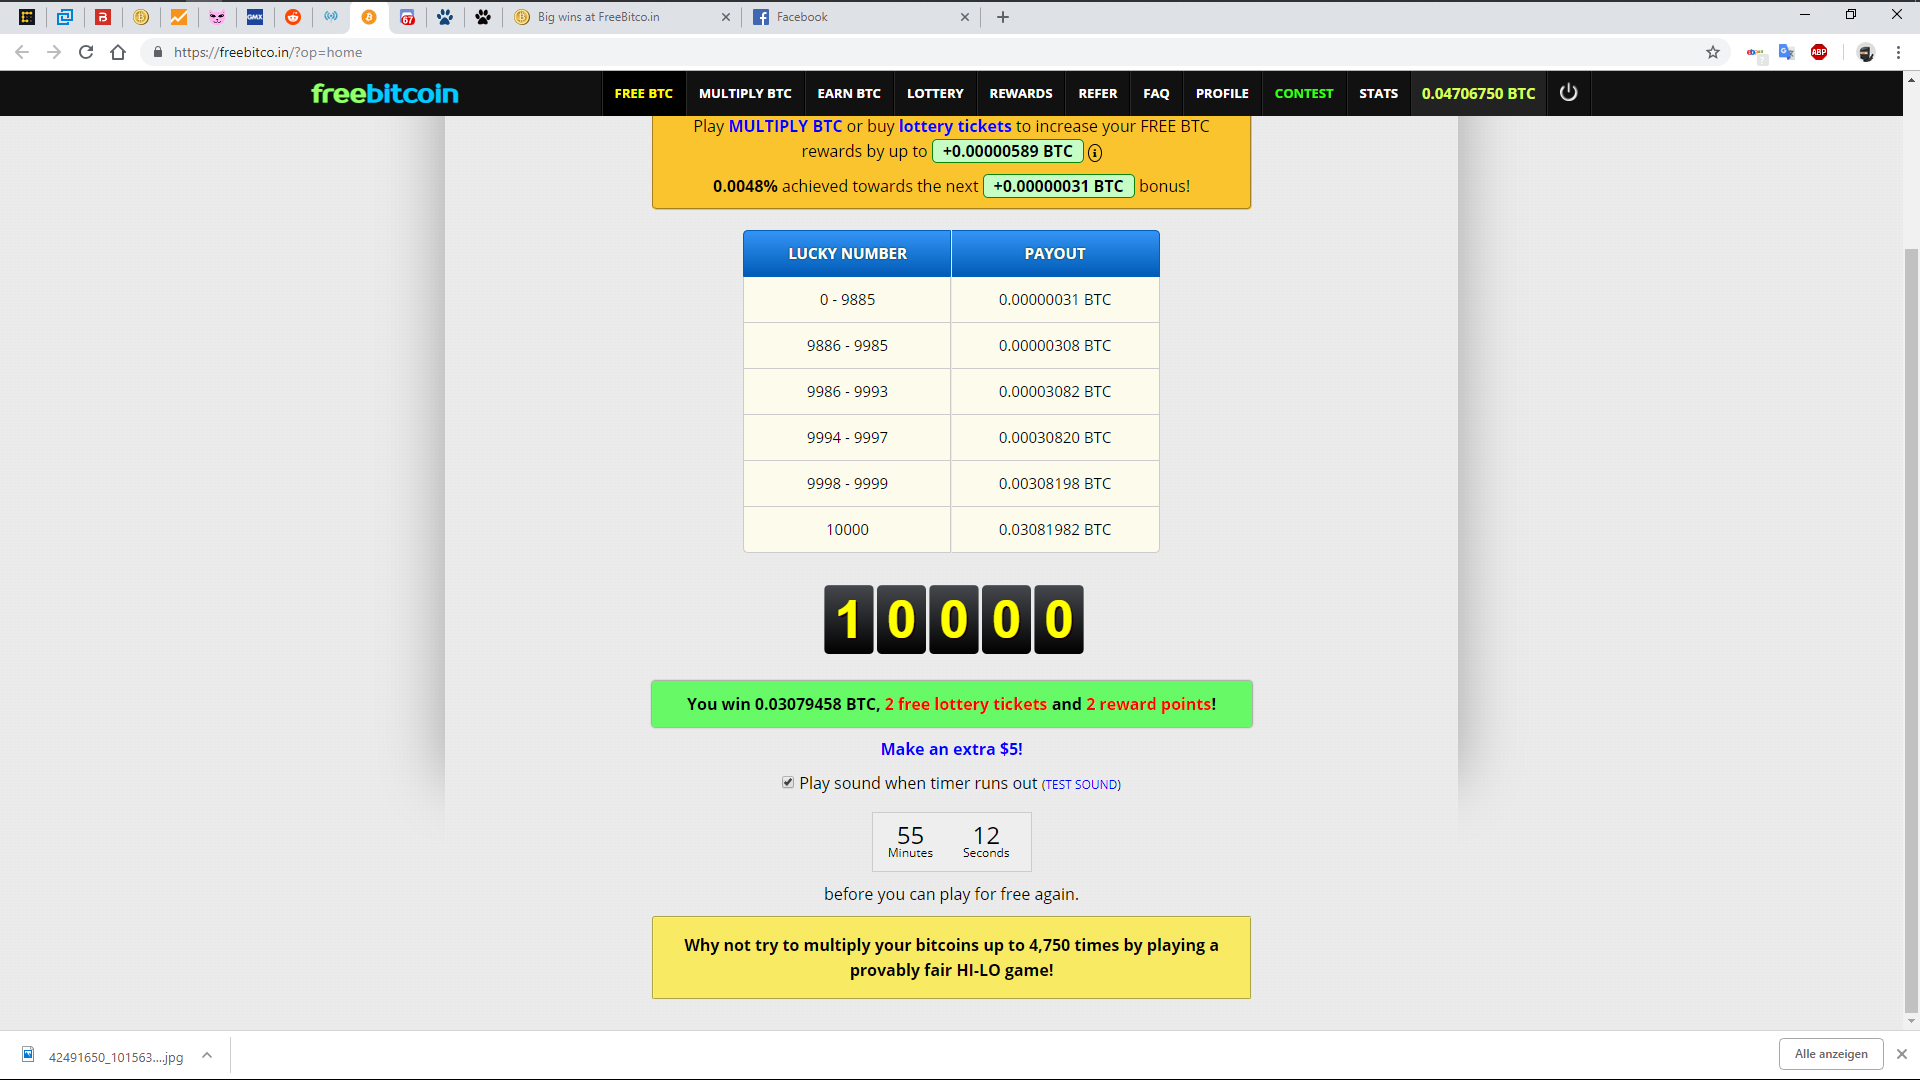Open the pinned gold bitcoin coin tab
The height and width of the screenshot is (1080, 1920).
141,17
